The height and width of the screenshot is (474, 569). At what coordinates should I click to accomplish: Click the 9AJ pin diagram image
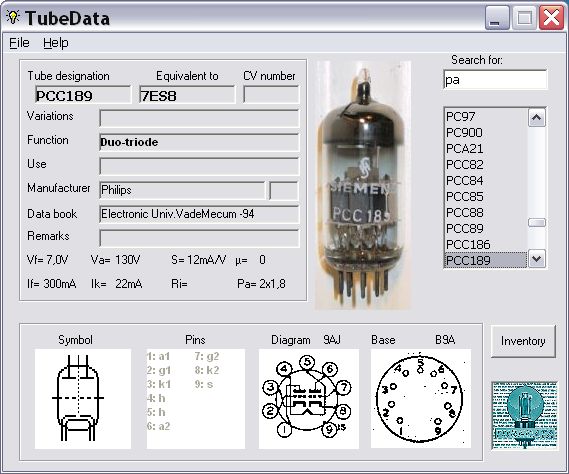click(x=309, y=399)
